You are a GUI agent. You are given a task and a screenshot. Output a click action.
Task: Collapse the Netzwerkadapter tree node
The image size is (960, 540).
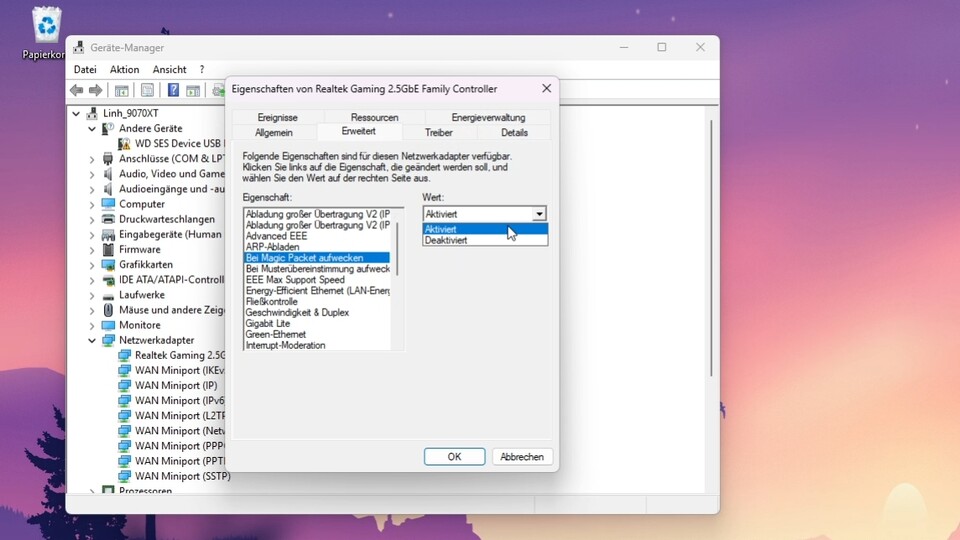92,341
